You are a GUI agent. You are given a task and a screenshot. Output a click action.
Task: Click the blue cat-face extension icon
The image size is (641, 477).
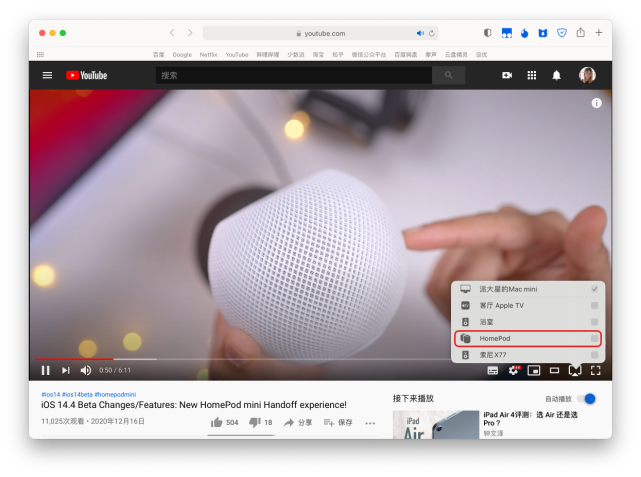[543, 33]
